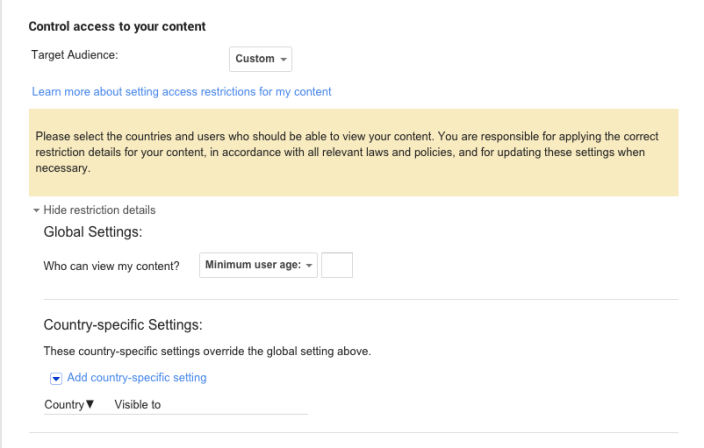Open the Minimum user age dropdown
The width and height of the screenshot is (704, 448).
258,265
